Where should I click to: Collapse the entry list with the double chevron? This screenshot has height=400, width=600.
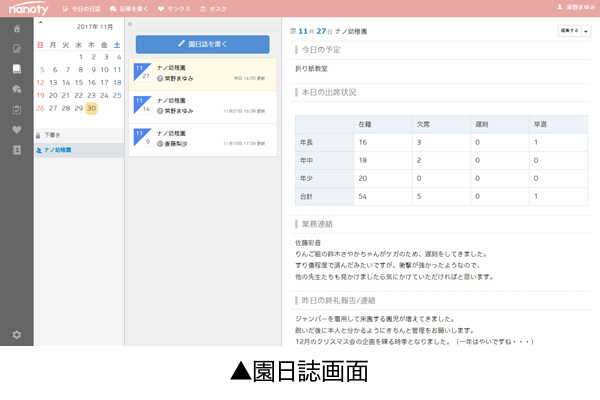(x=131, y=24)
